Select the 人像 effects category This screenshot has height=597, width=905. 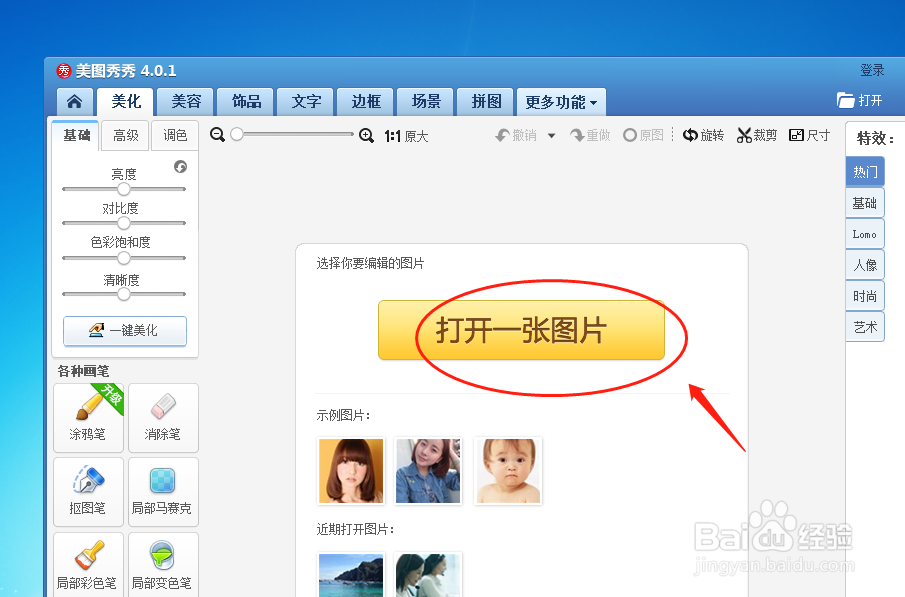(865, 265)
